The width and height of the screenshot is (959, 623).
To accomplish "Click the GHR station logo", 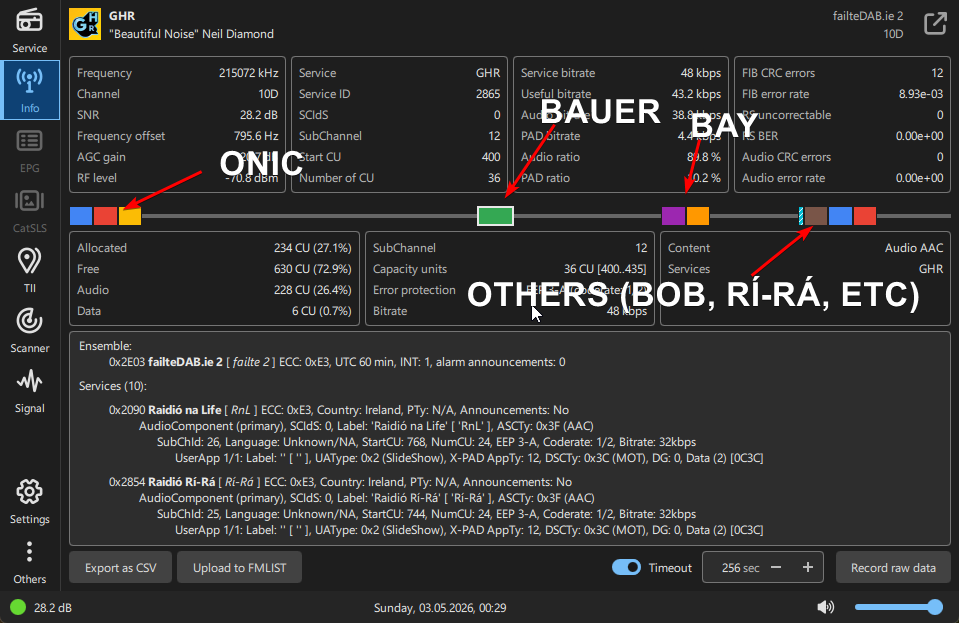I will coord(85,24).
